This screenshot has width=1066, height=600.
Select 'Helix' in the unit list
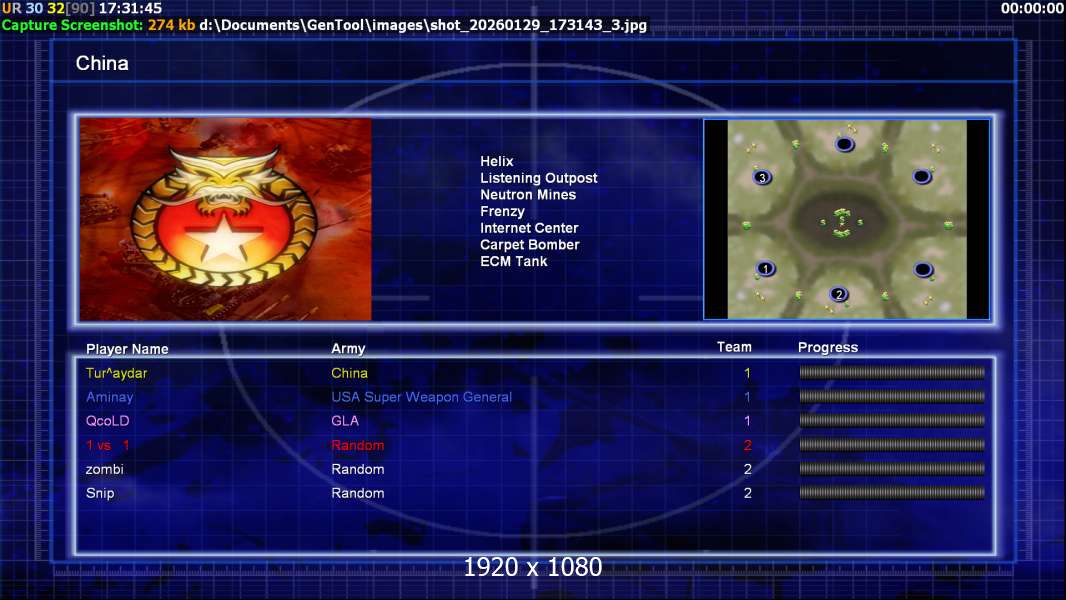[496, 161]
